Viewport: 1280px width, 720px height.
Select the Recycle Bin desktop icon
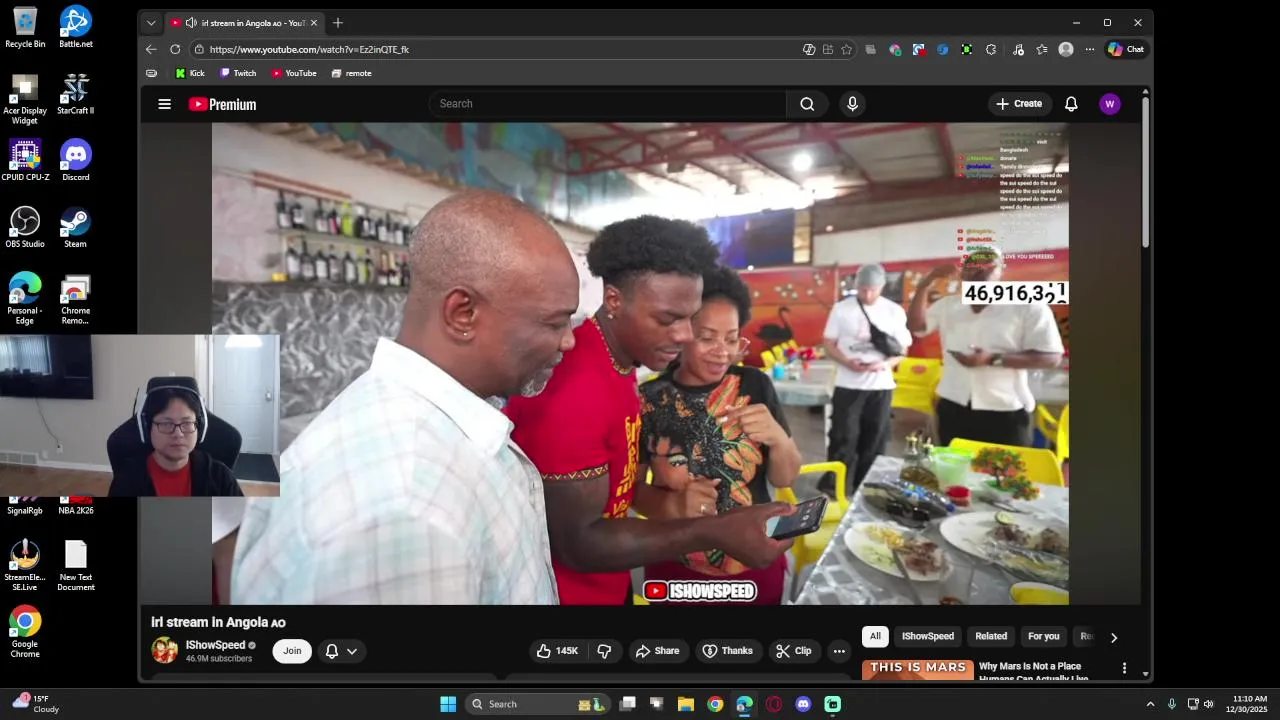pyautogui.click(x=25, y=27)
